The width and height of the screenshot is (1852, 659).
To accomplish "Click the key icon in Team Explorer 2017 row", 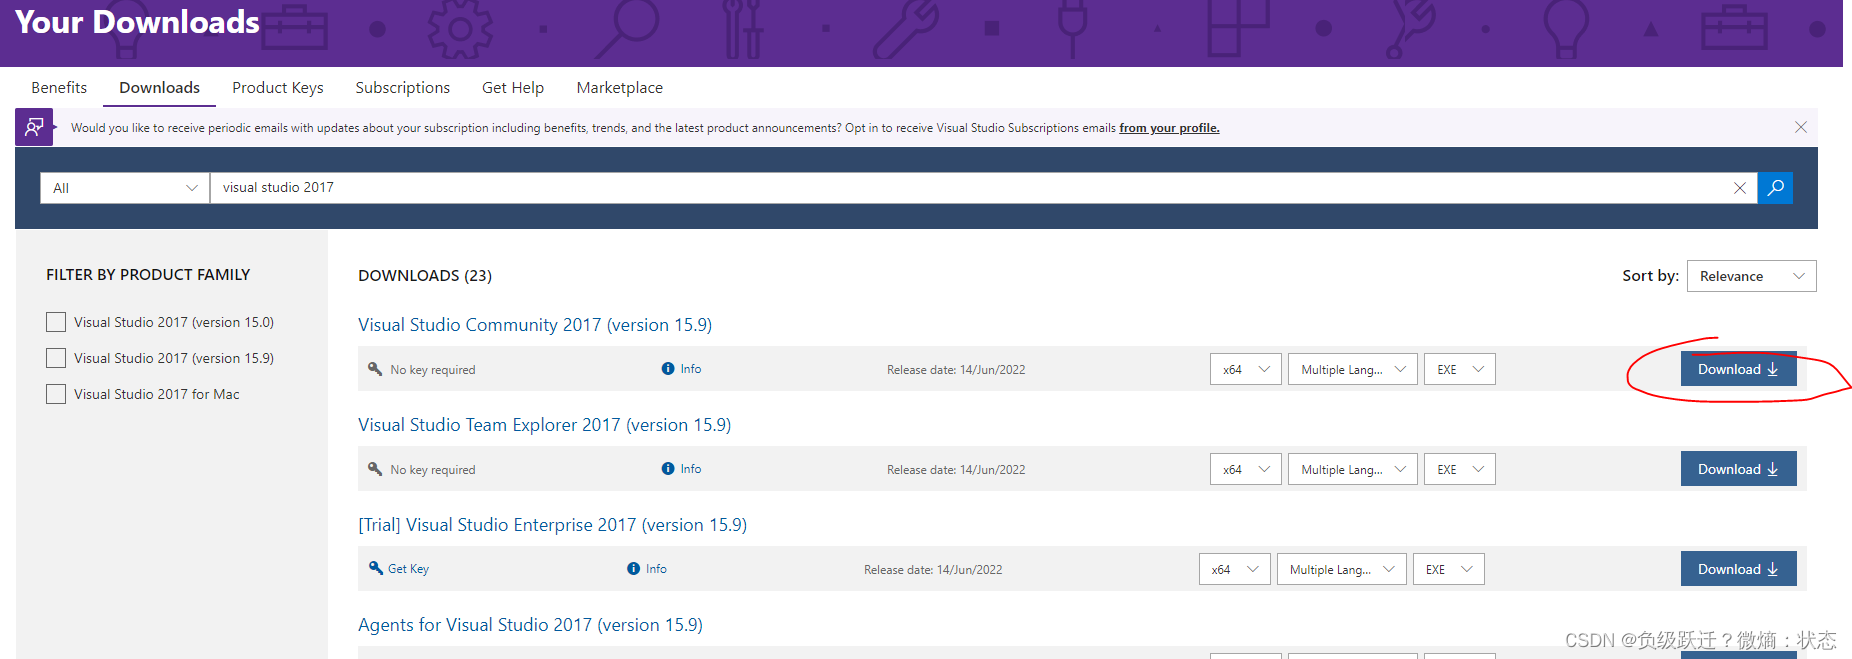I will [375, 469].
